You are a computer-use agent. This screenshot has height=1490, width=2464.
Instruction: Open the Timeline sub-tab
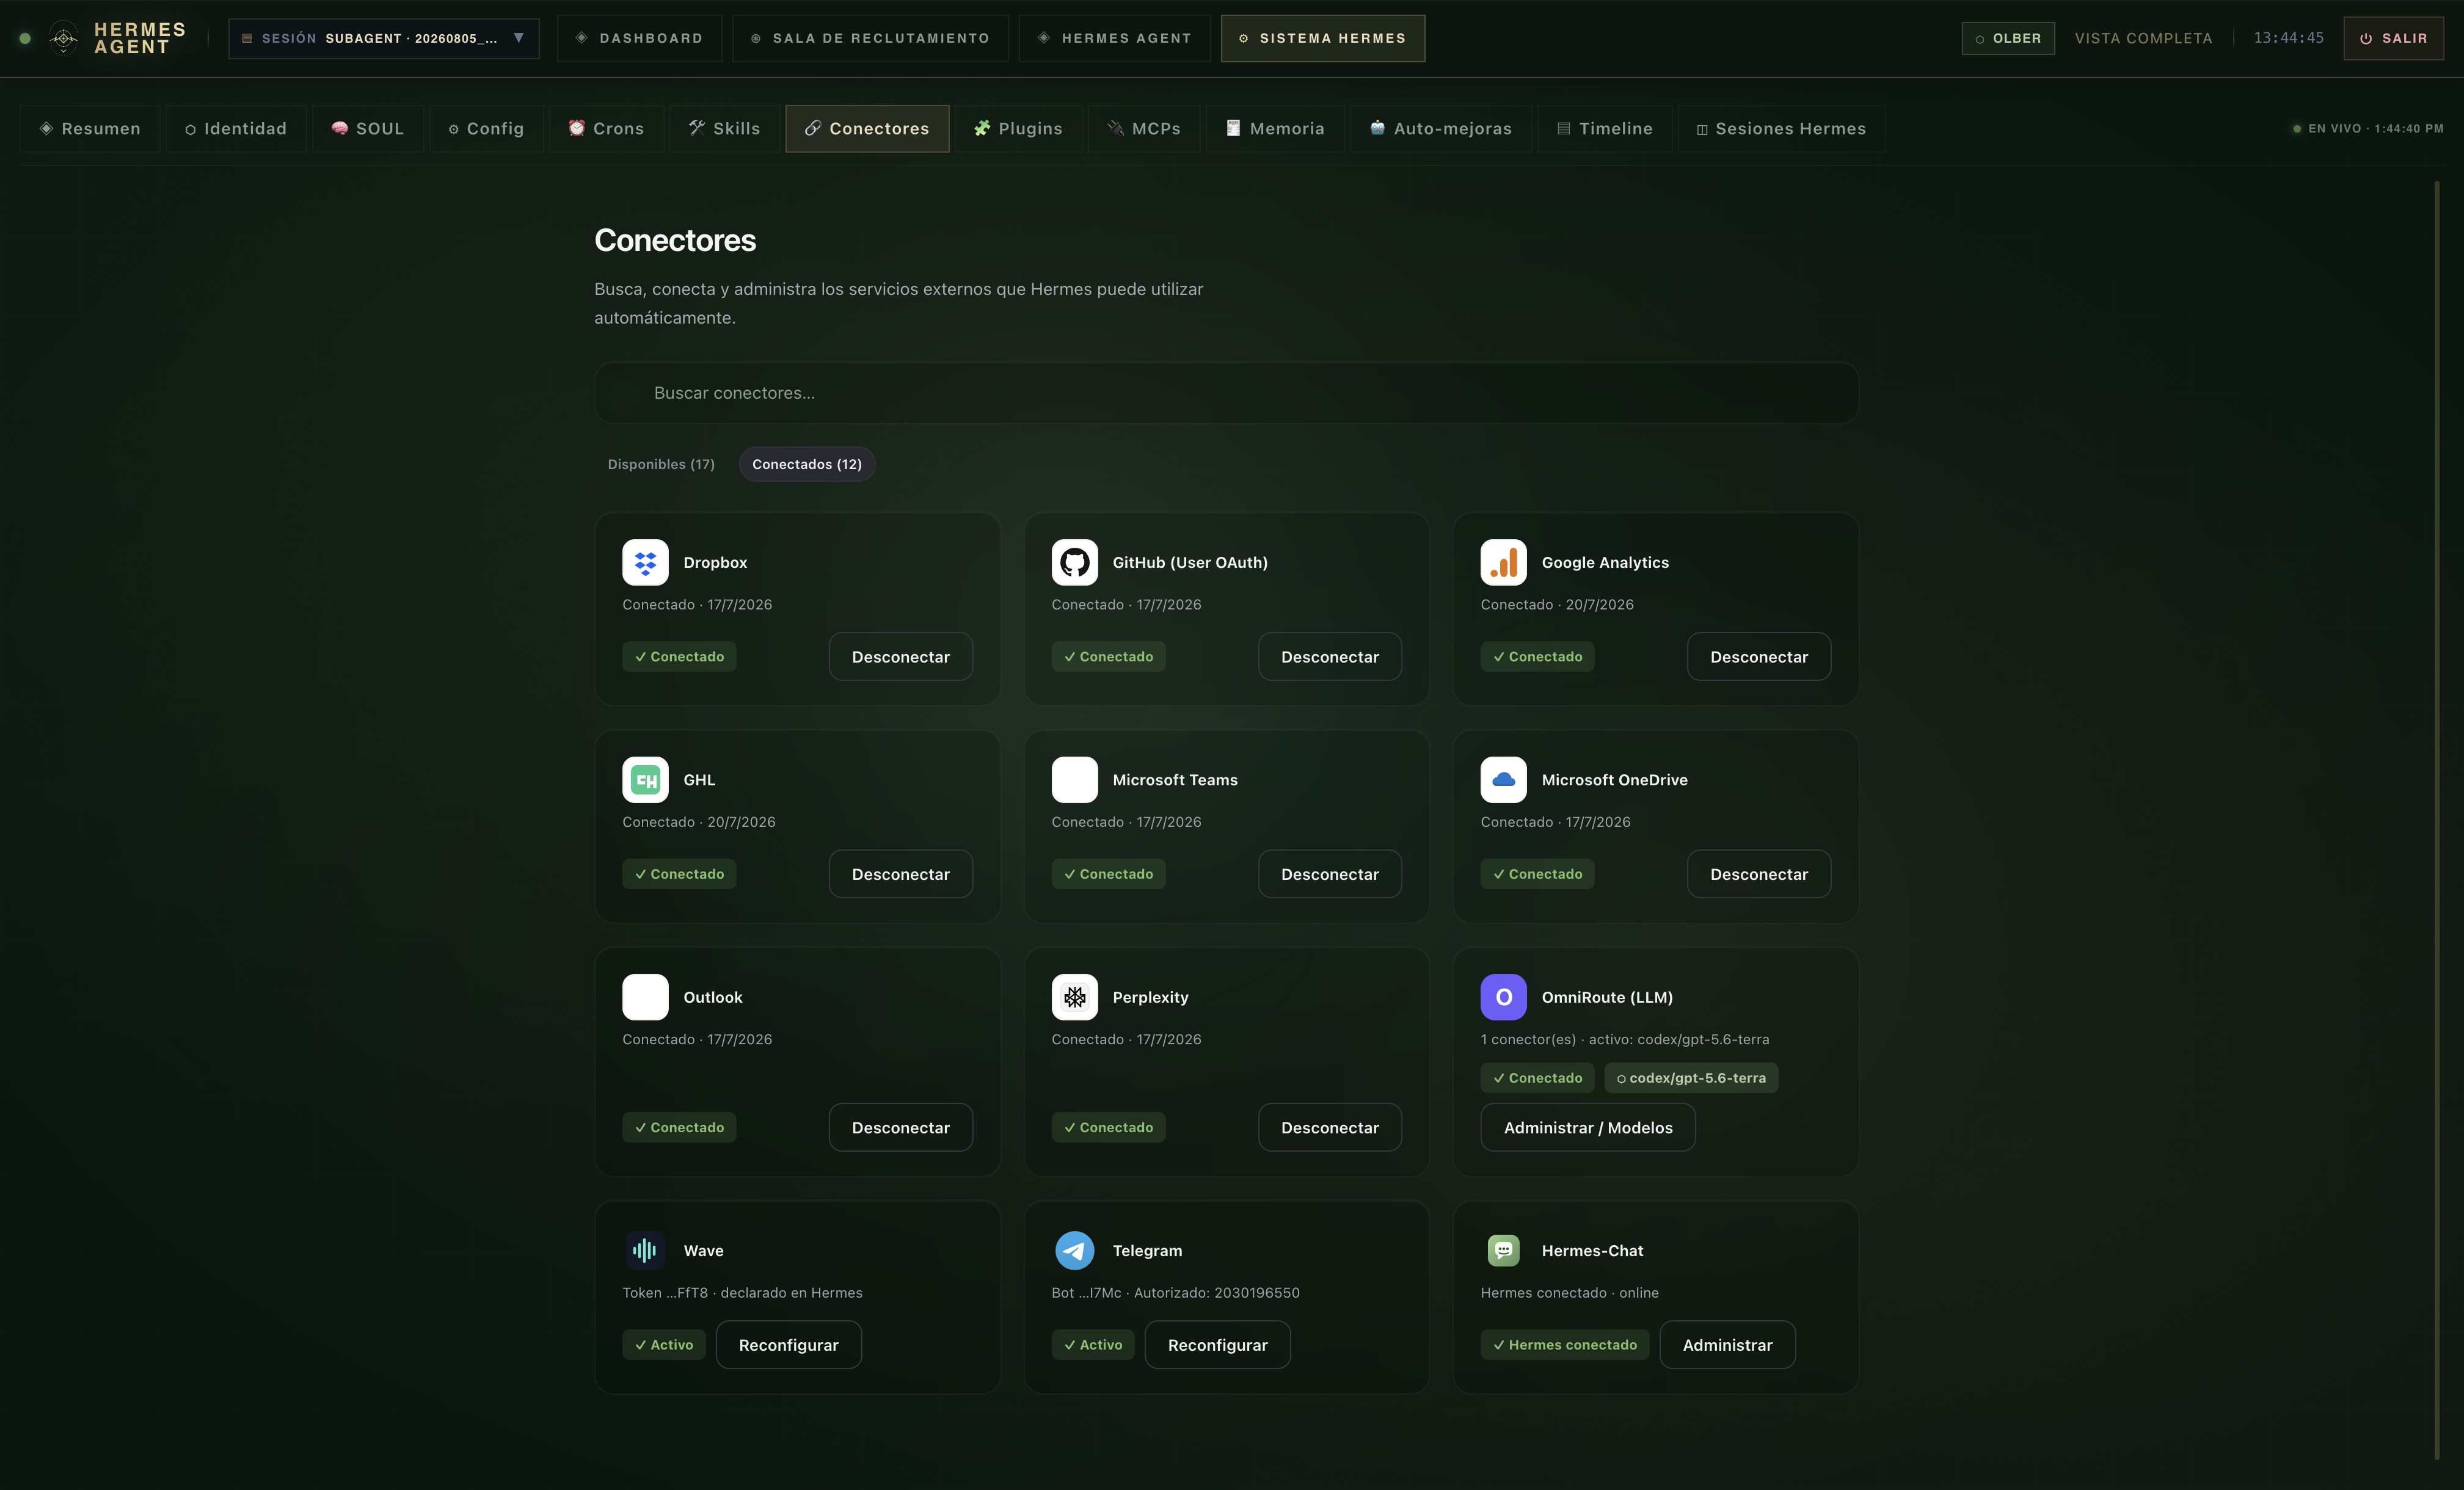pos(1604,128)
